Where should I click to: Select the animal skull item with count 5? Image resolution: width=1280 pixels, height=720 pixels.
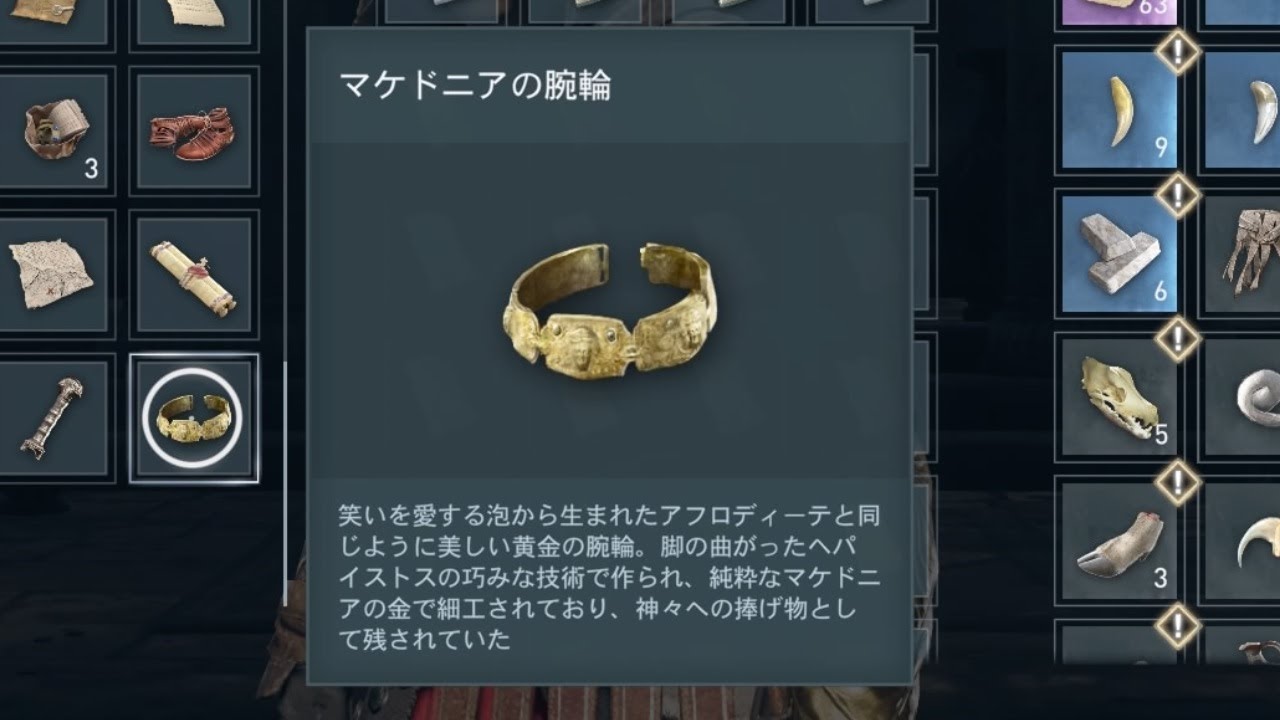[x=1119, y=397]
